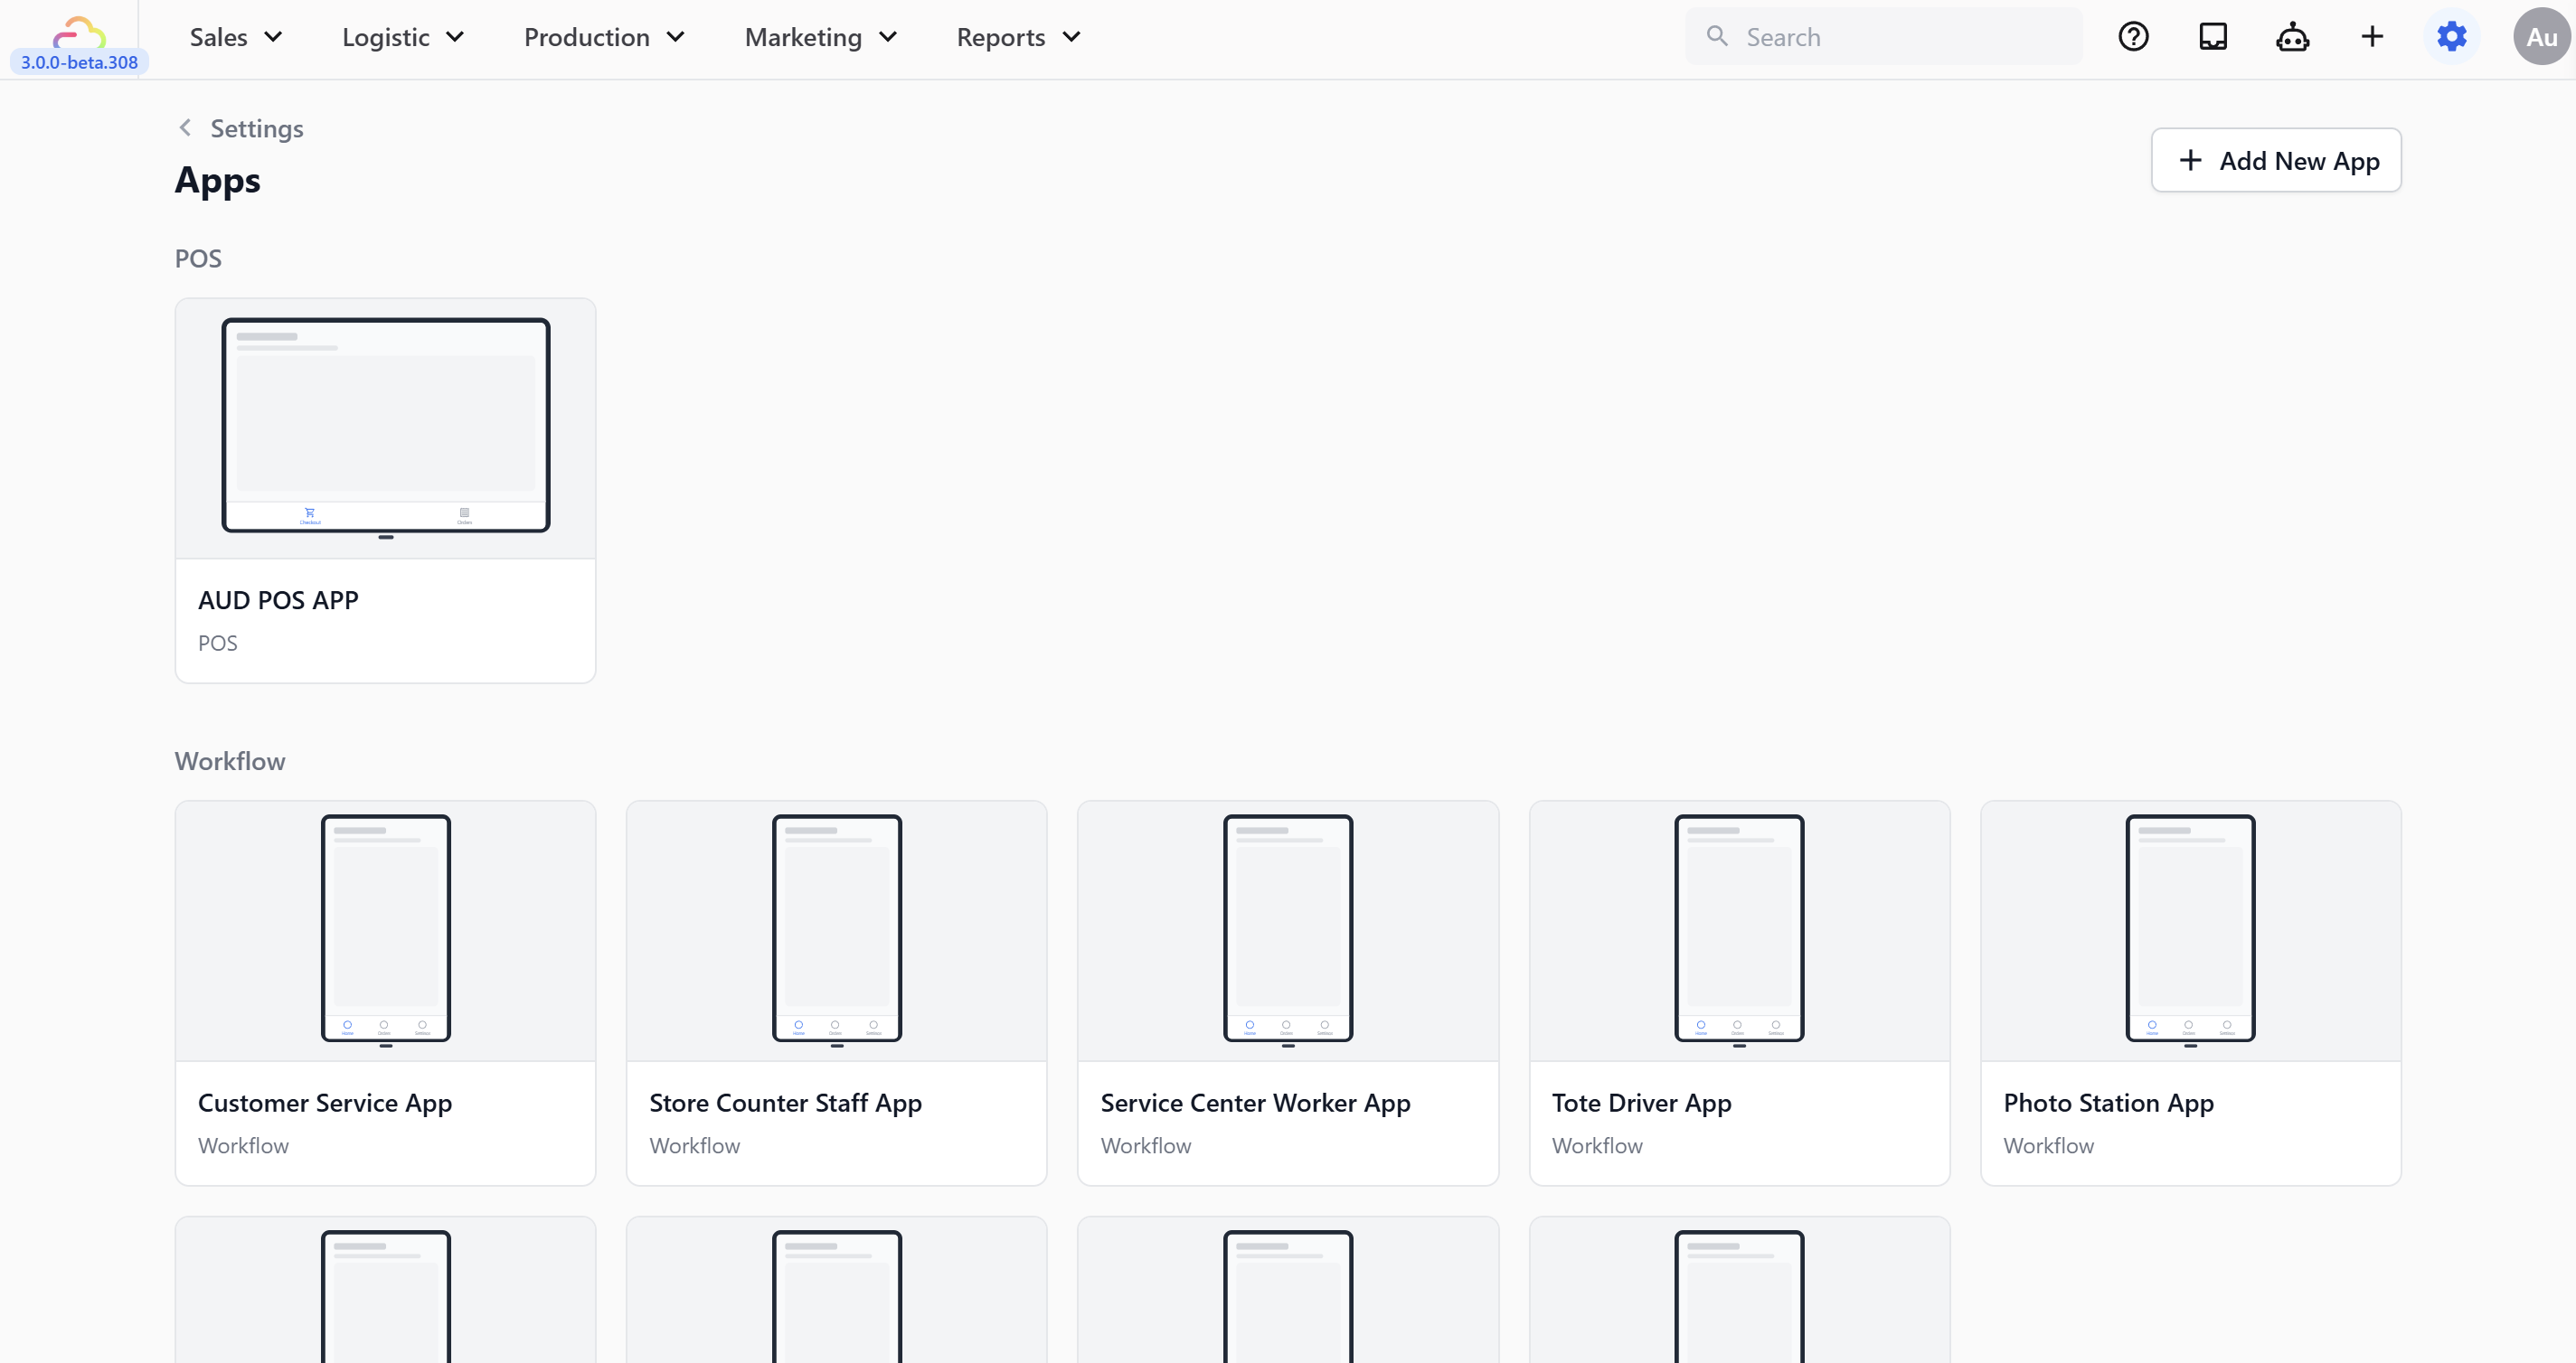
Task: Select the Service Center Worker App title
Action: pos(1255,1103)
